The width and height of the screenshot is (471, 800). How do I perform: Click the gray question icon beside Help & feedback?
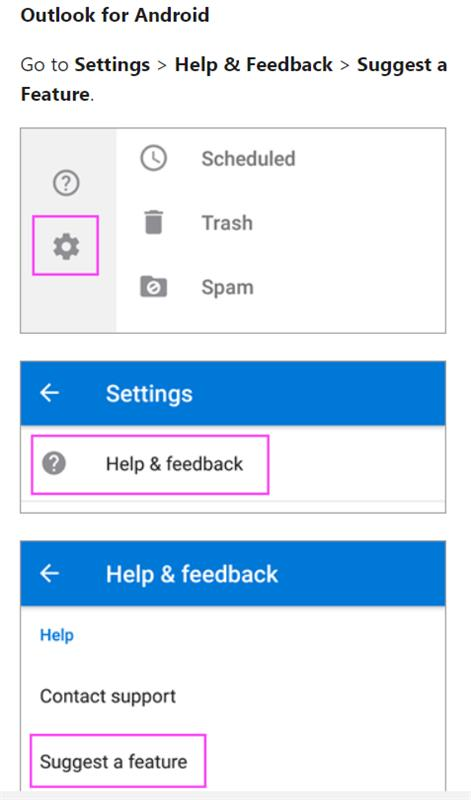tap(54, 464)
